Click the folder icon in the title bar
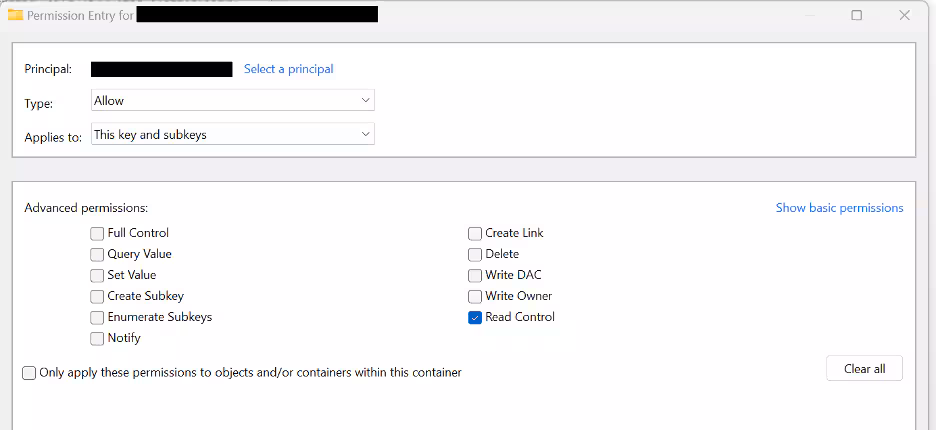 15,15
